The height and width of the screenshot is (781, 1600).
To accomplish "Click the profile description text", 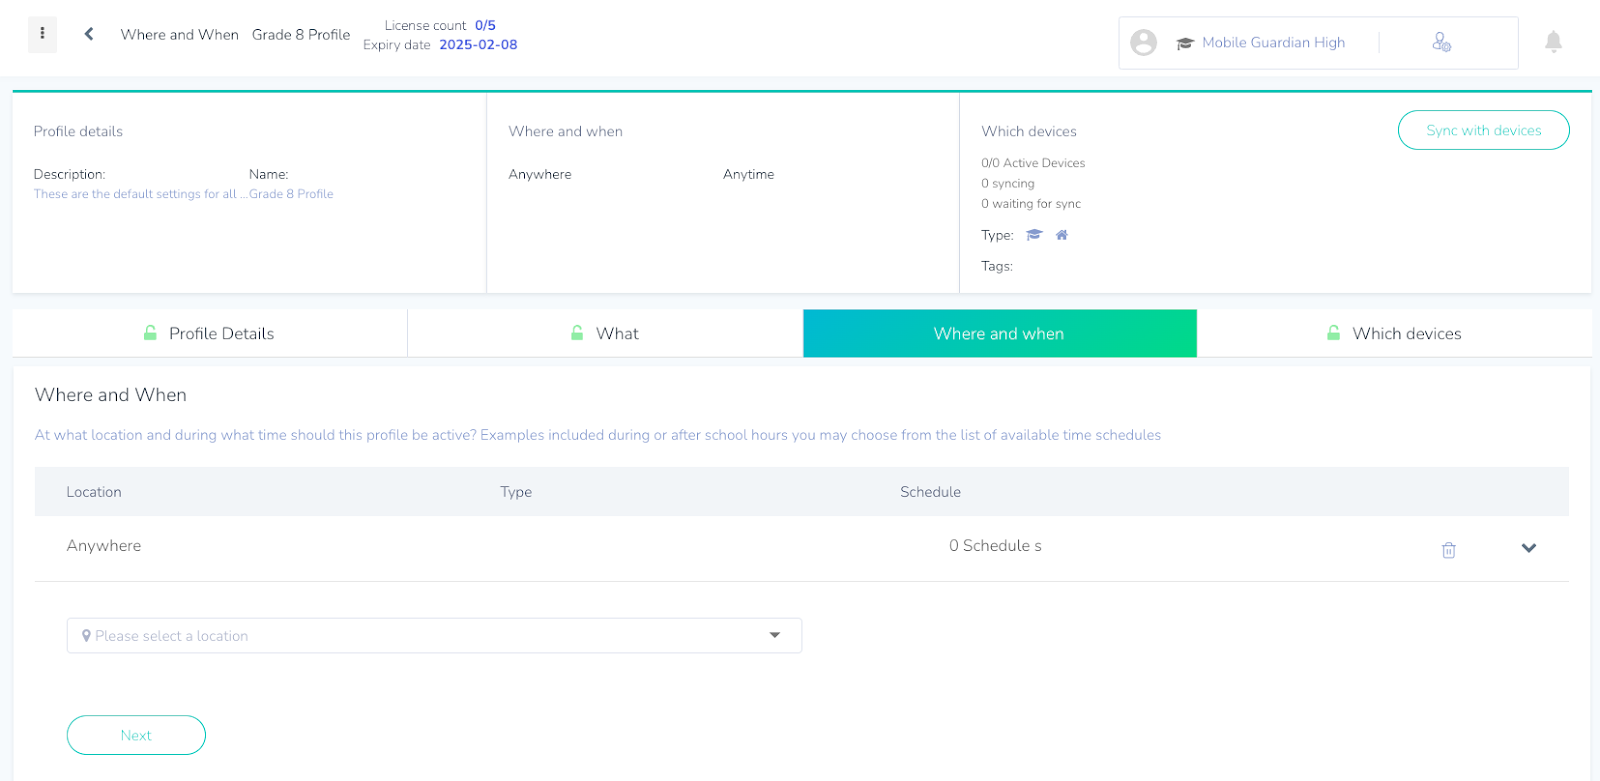I will pos(140,194).
